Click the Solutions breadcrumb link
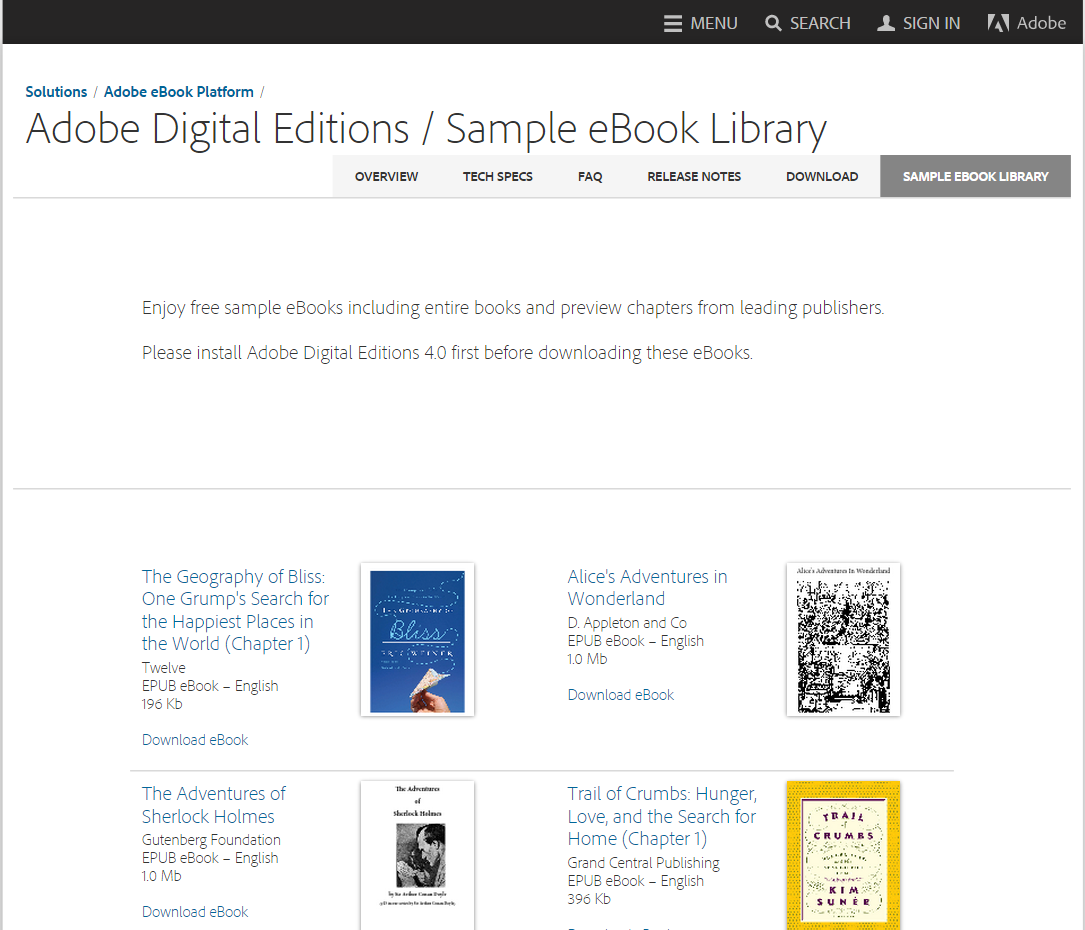1085x930 pixels. (x=56, y=91)
